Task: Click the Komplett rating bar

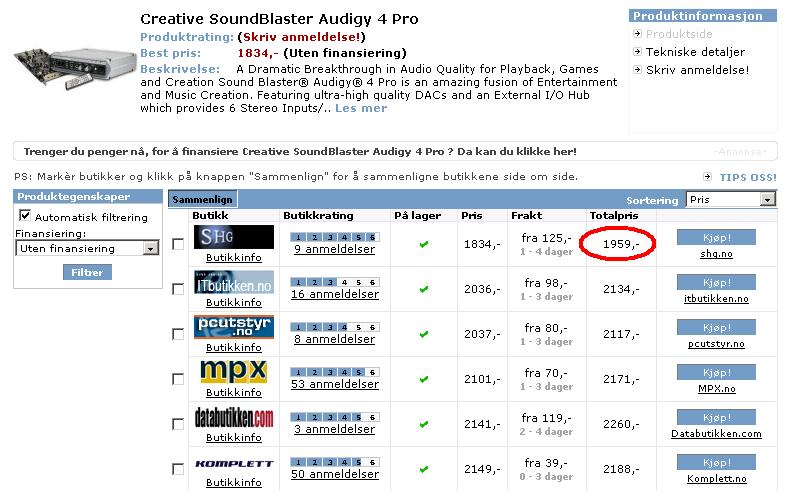Action: (x=335, y=462)
